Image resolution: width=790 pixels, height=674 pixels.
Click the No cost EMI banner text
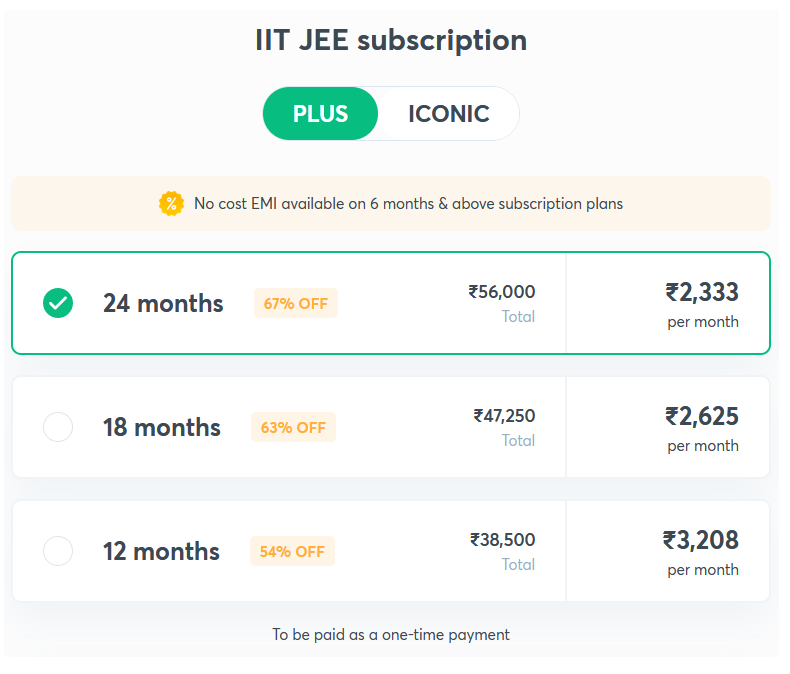[409, 204]
